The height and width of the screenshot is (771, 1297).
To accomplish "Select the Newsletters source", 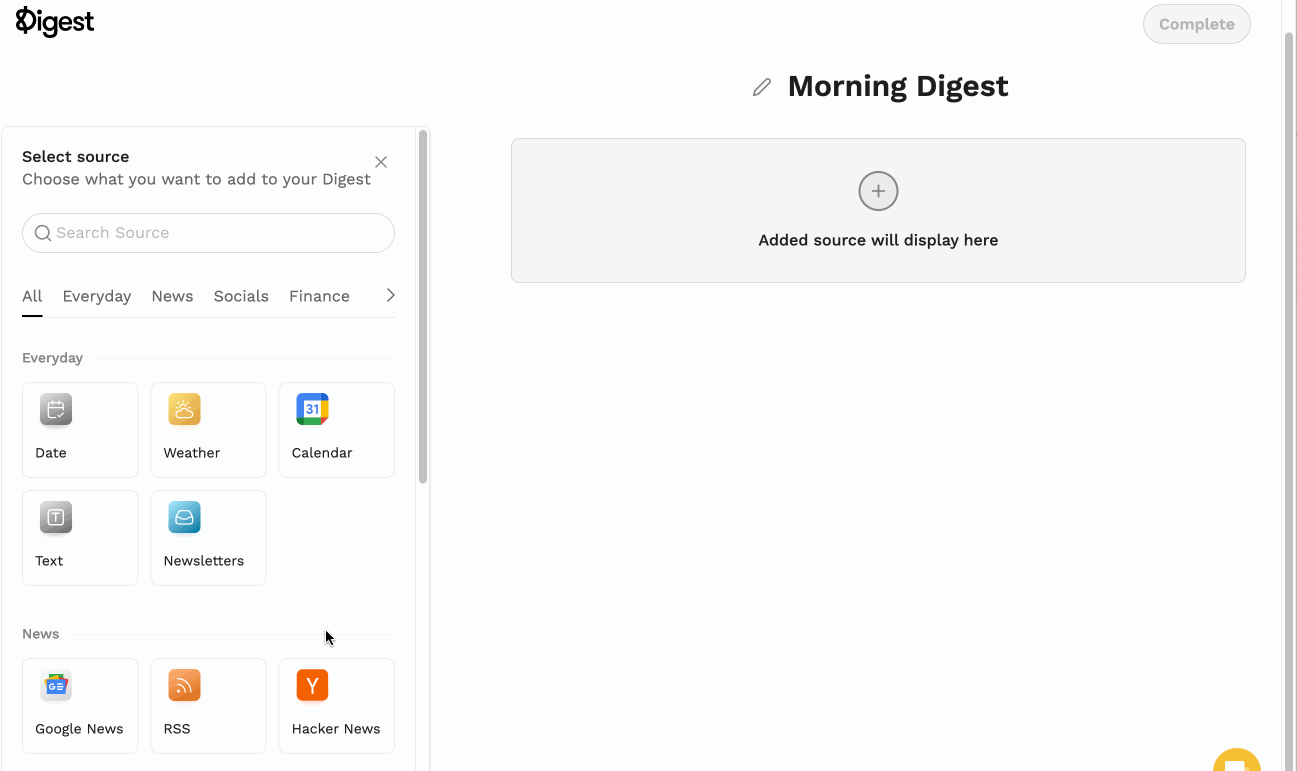I will pos(208,538).
